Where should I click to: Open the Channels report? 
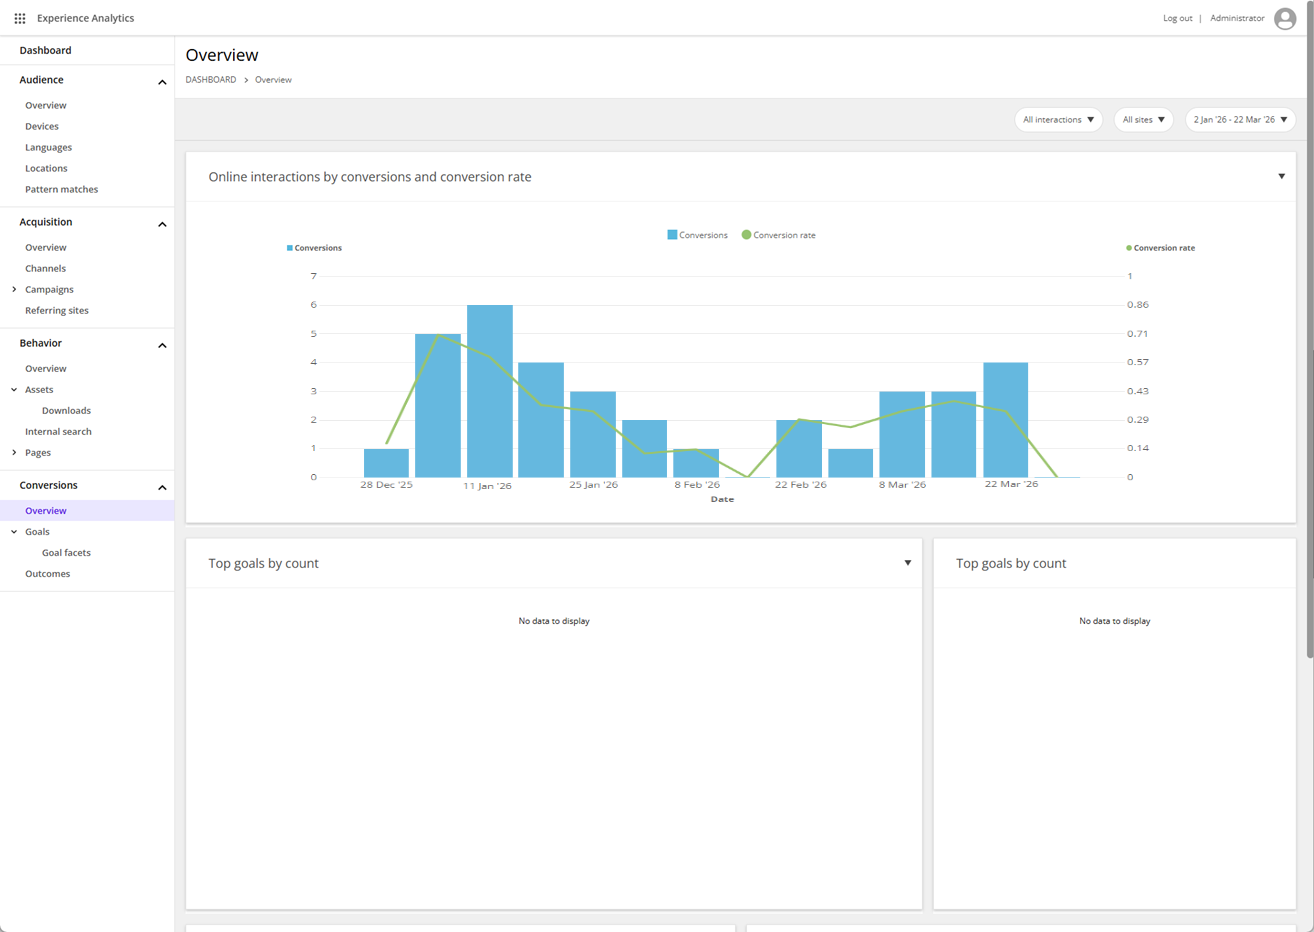[x=45, y=268]
